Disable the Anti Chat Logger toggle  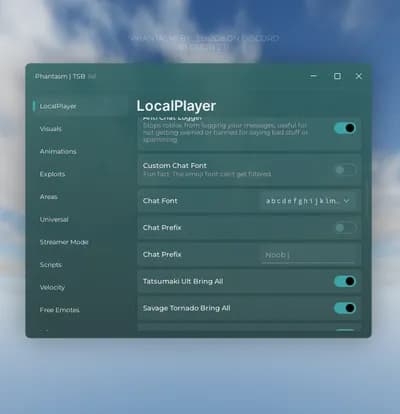click(x=345, y=128)
